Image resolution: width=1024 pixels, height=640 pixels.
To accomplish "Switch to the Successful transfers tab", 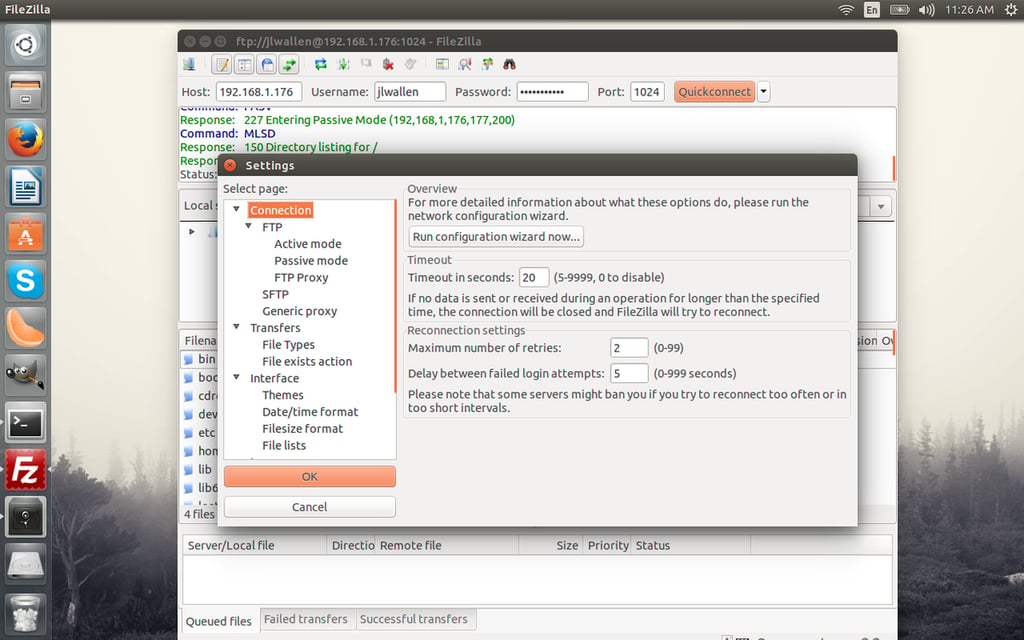I will click(413, 618).
